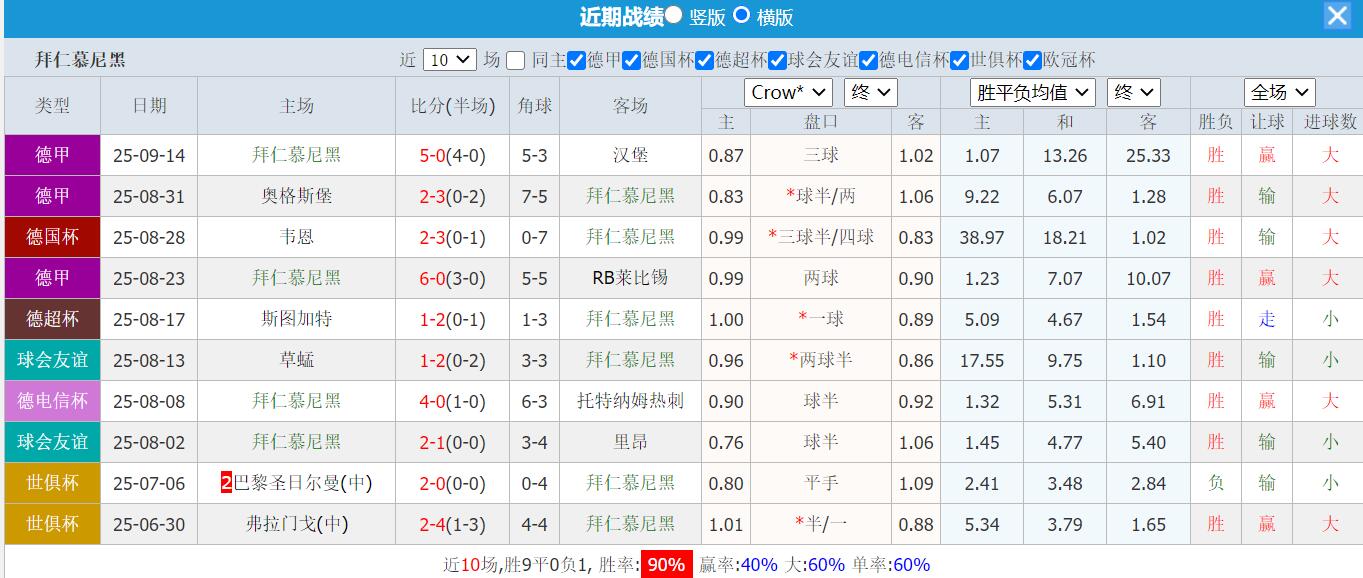Uncheck the 德甲 league filter

(x=577, y=60)
